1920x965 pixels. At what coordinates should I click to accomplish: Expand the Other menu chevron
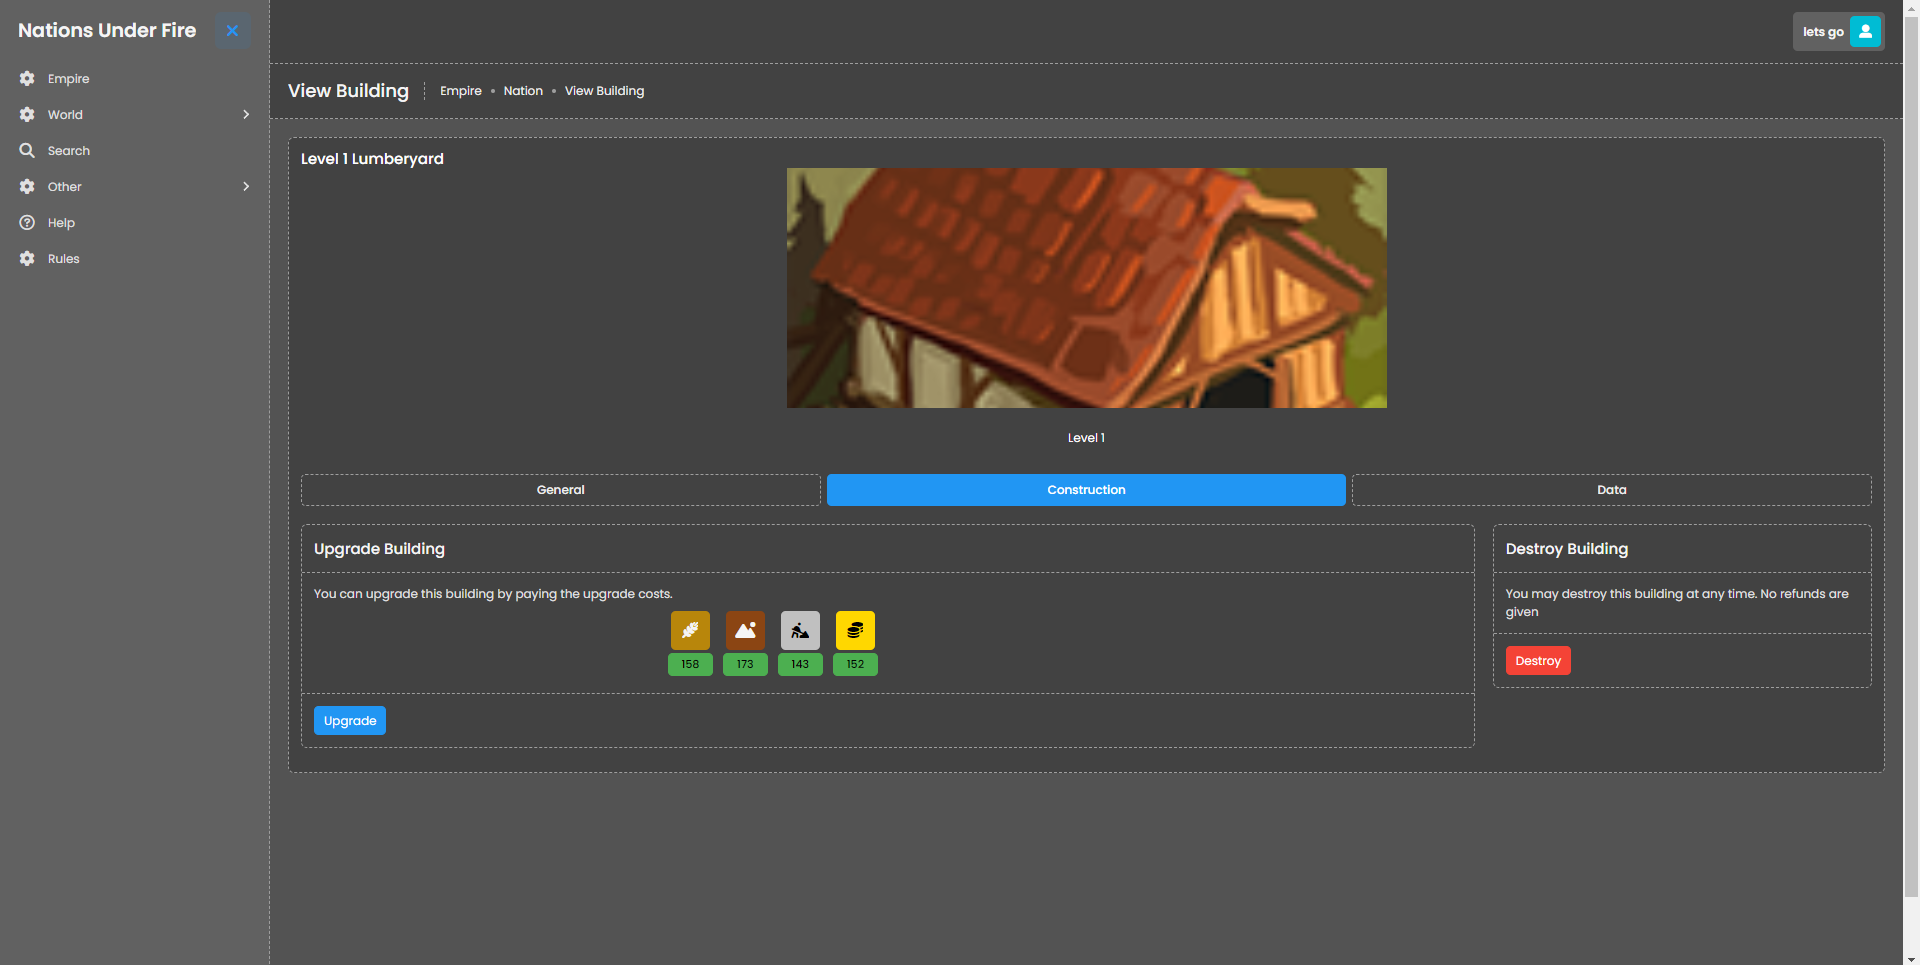pyautogui.click(x=246, y=186)
